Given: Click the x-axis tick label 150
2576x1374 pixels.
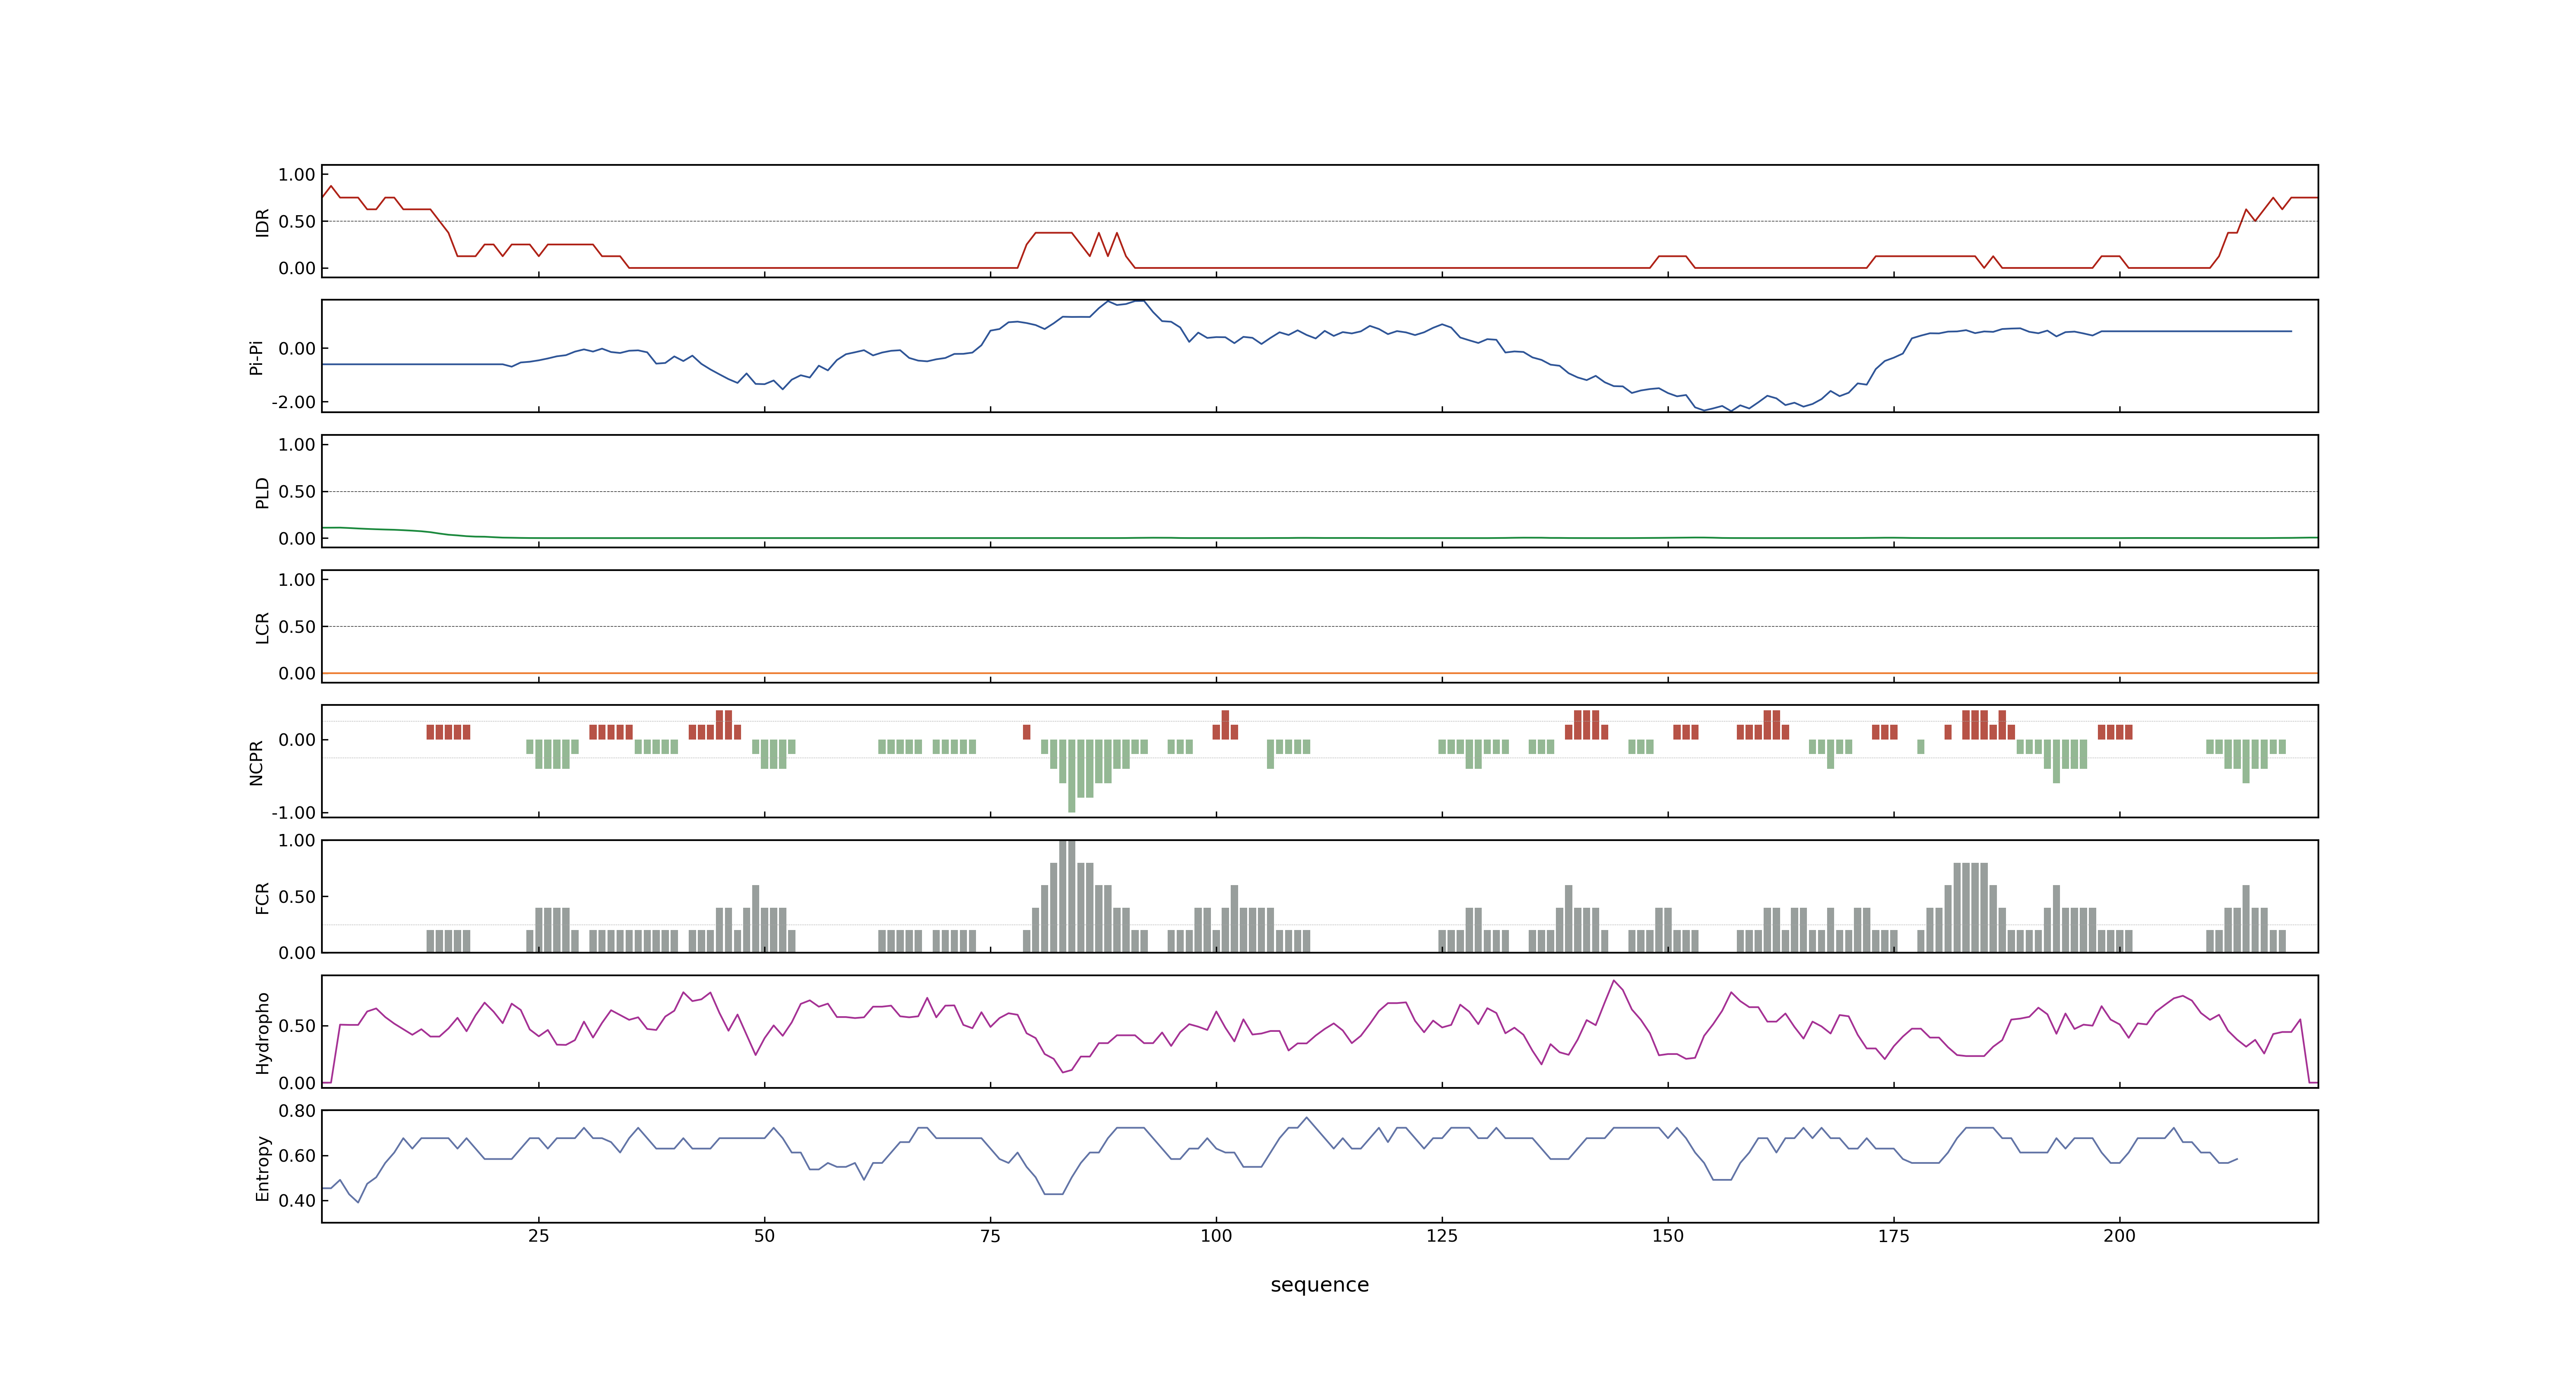Looking at the screenshot, I should click(1668, 1235).
